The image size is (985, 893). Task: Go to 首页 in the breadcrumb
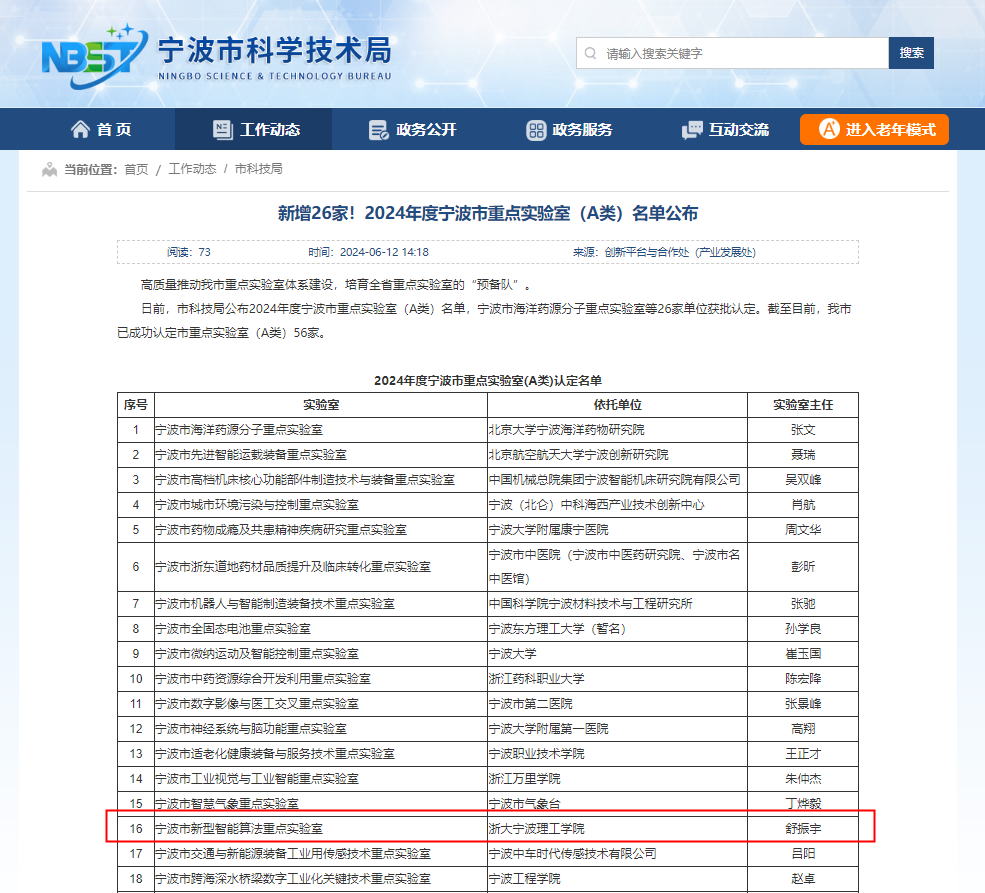pyautogui.click(x=136, y=169)
